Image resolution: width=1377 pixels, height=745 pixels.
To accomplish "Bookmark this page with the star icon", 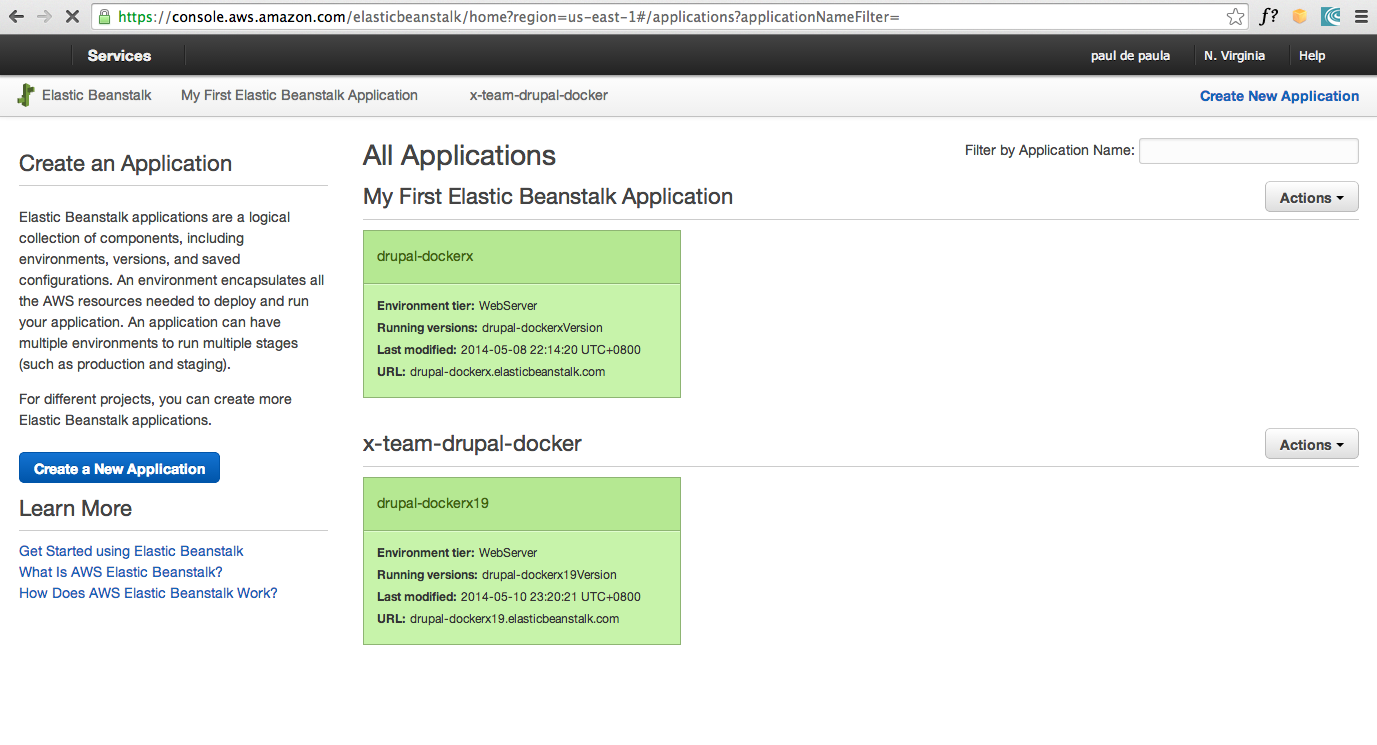I will 1236,16.
